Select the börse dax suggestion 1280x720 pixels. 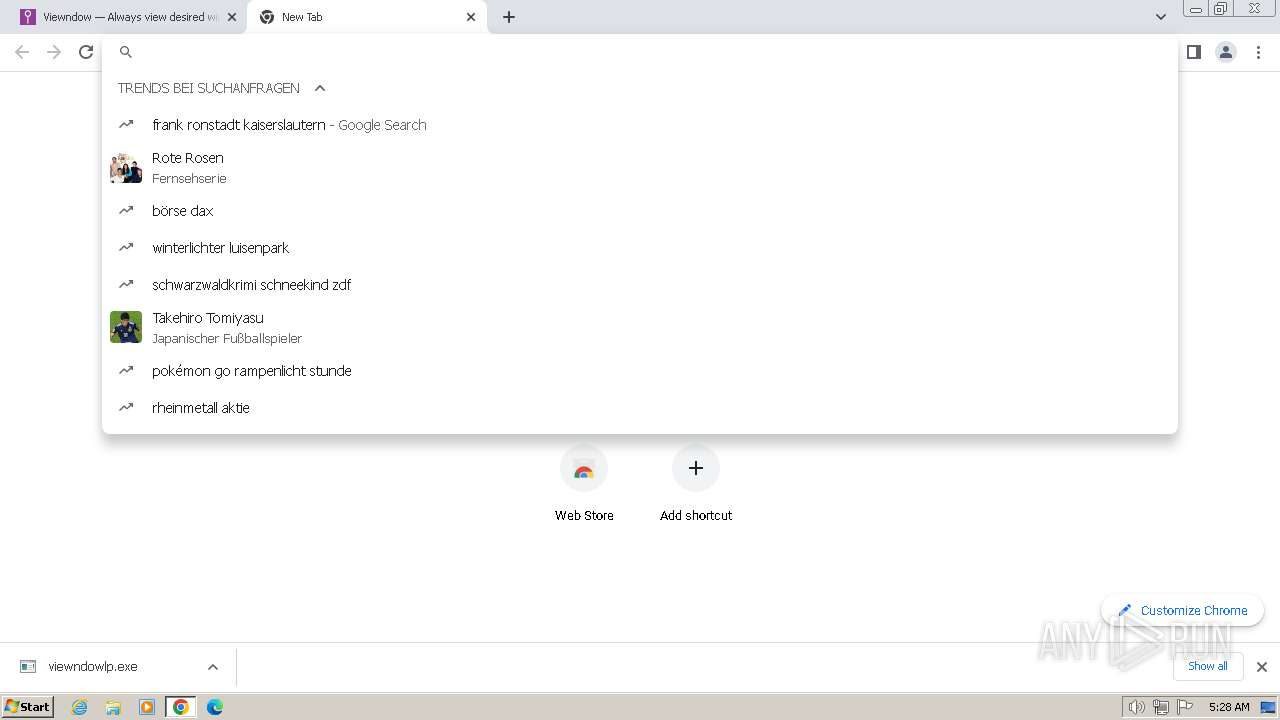[640, 211]
